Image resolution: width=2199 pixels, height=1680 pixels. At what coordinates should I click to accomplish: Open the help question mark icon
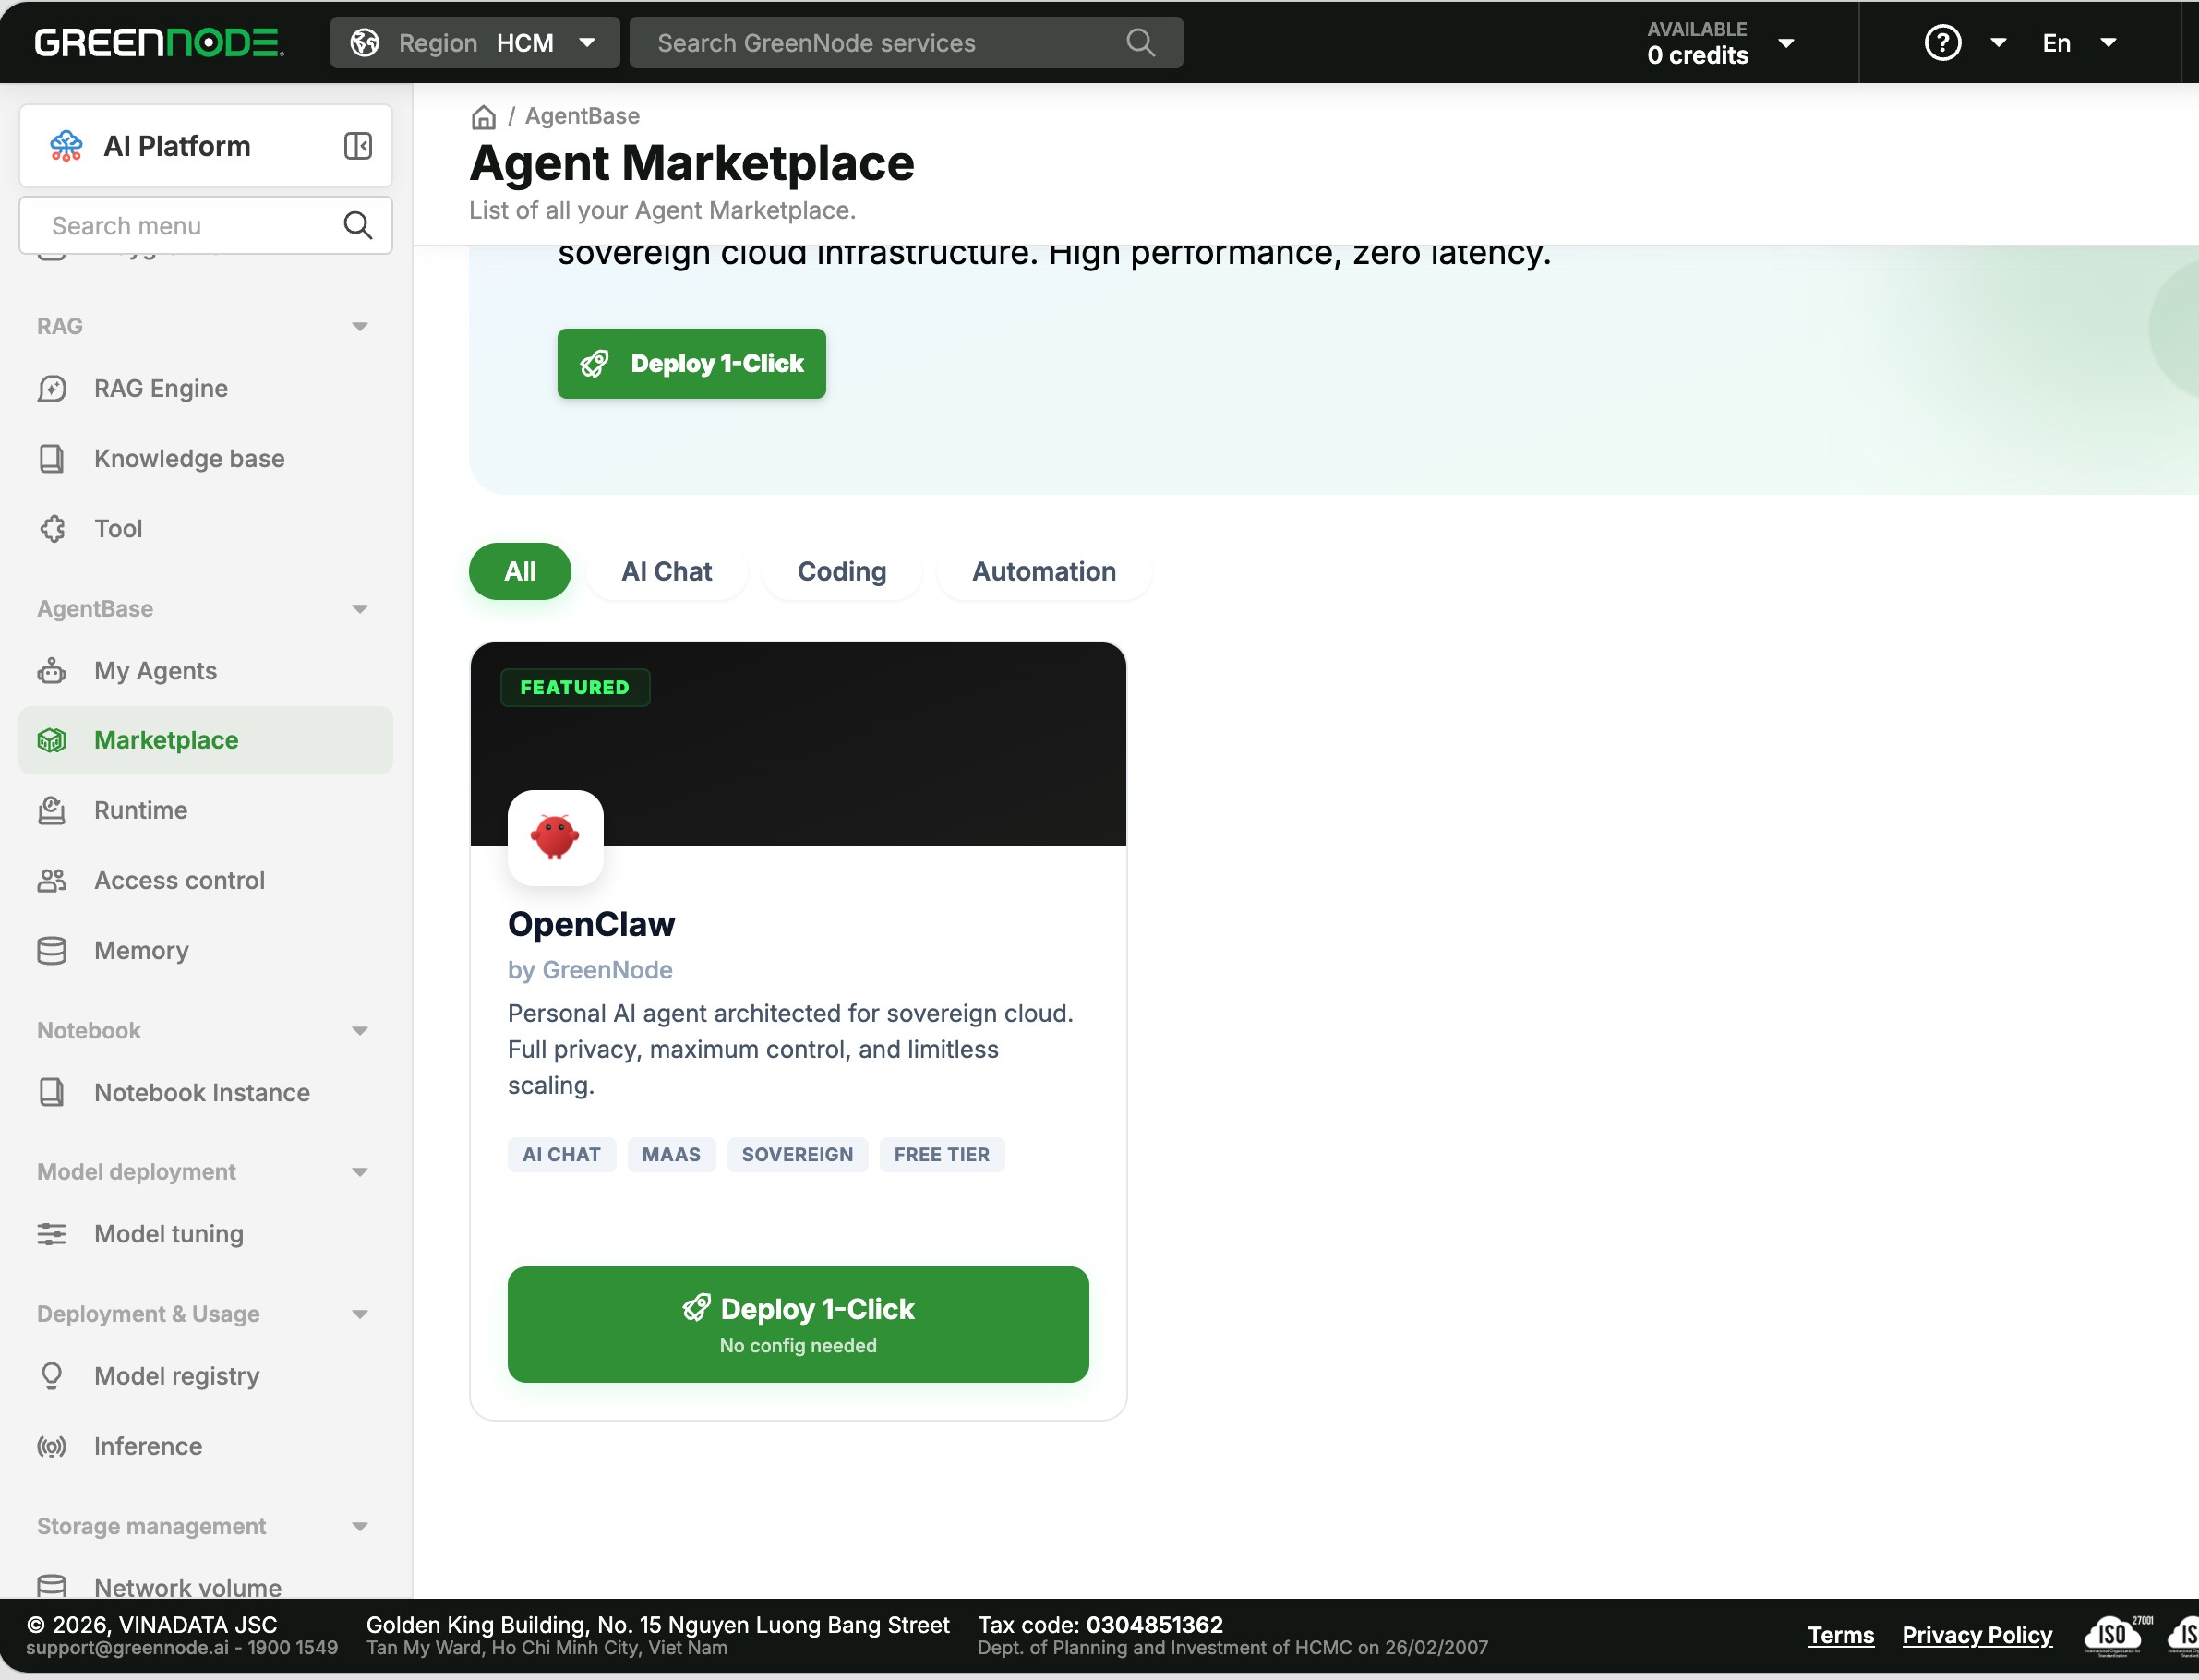[1942, 43]
